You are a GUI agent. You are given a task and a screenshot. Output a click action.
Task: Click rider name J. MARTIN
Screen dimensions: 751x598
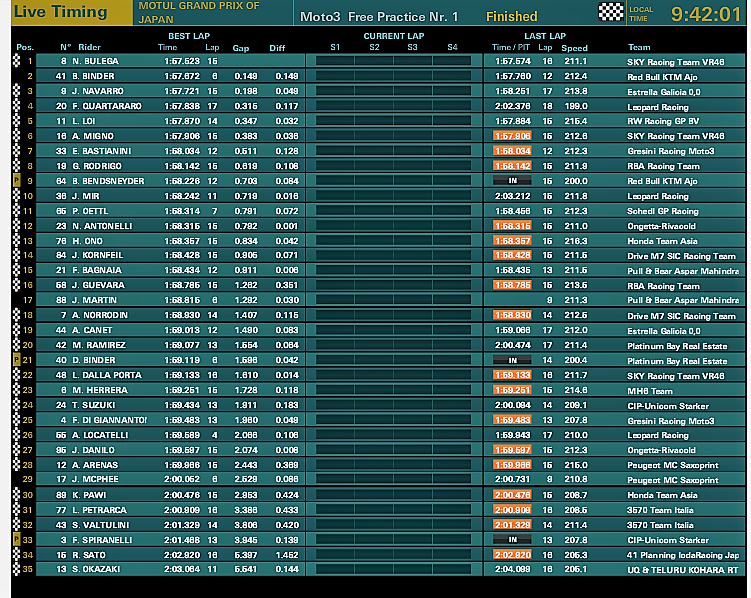click(x=94, y=300)
